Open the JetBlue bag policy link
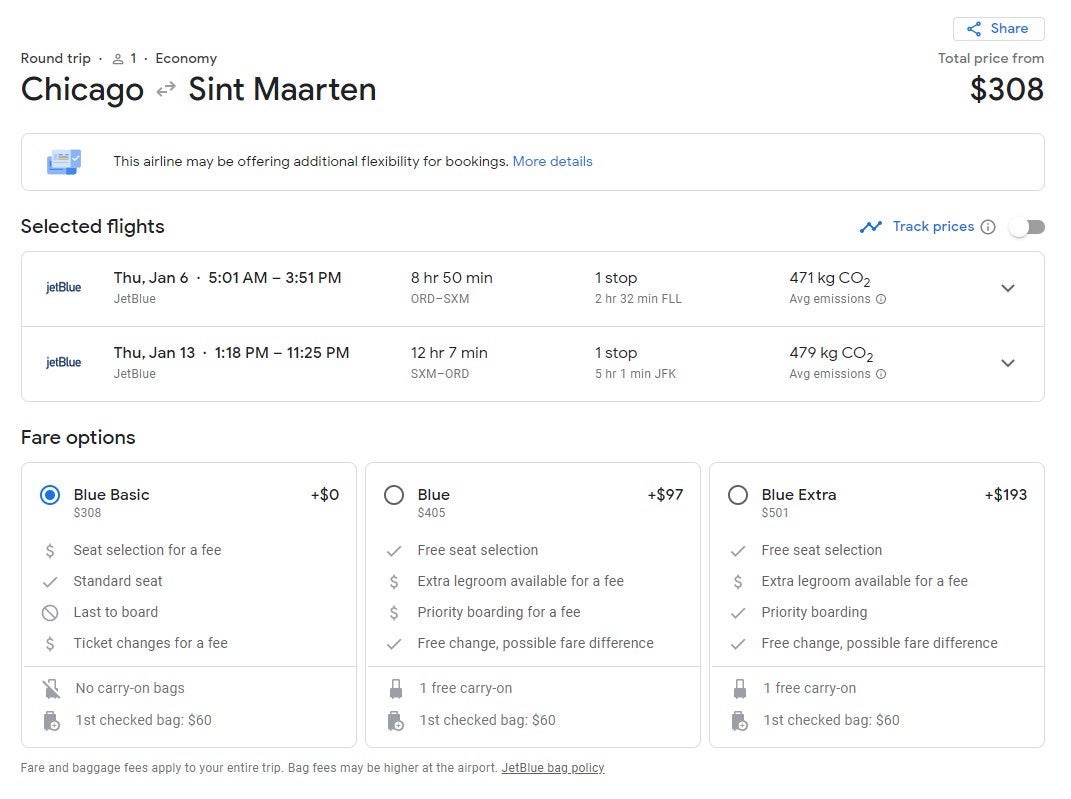 [x=553, y=768]
